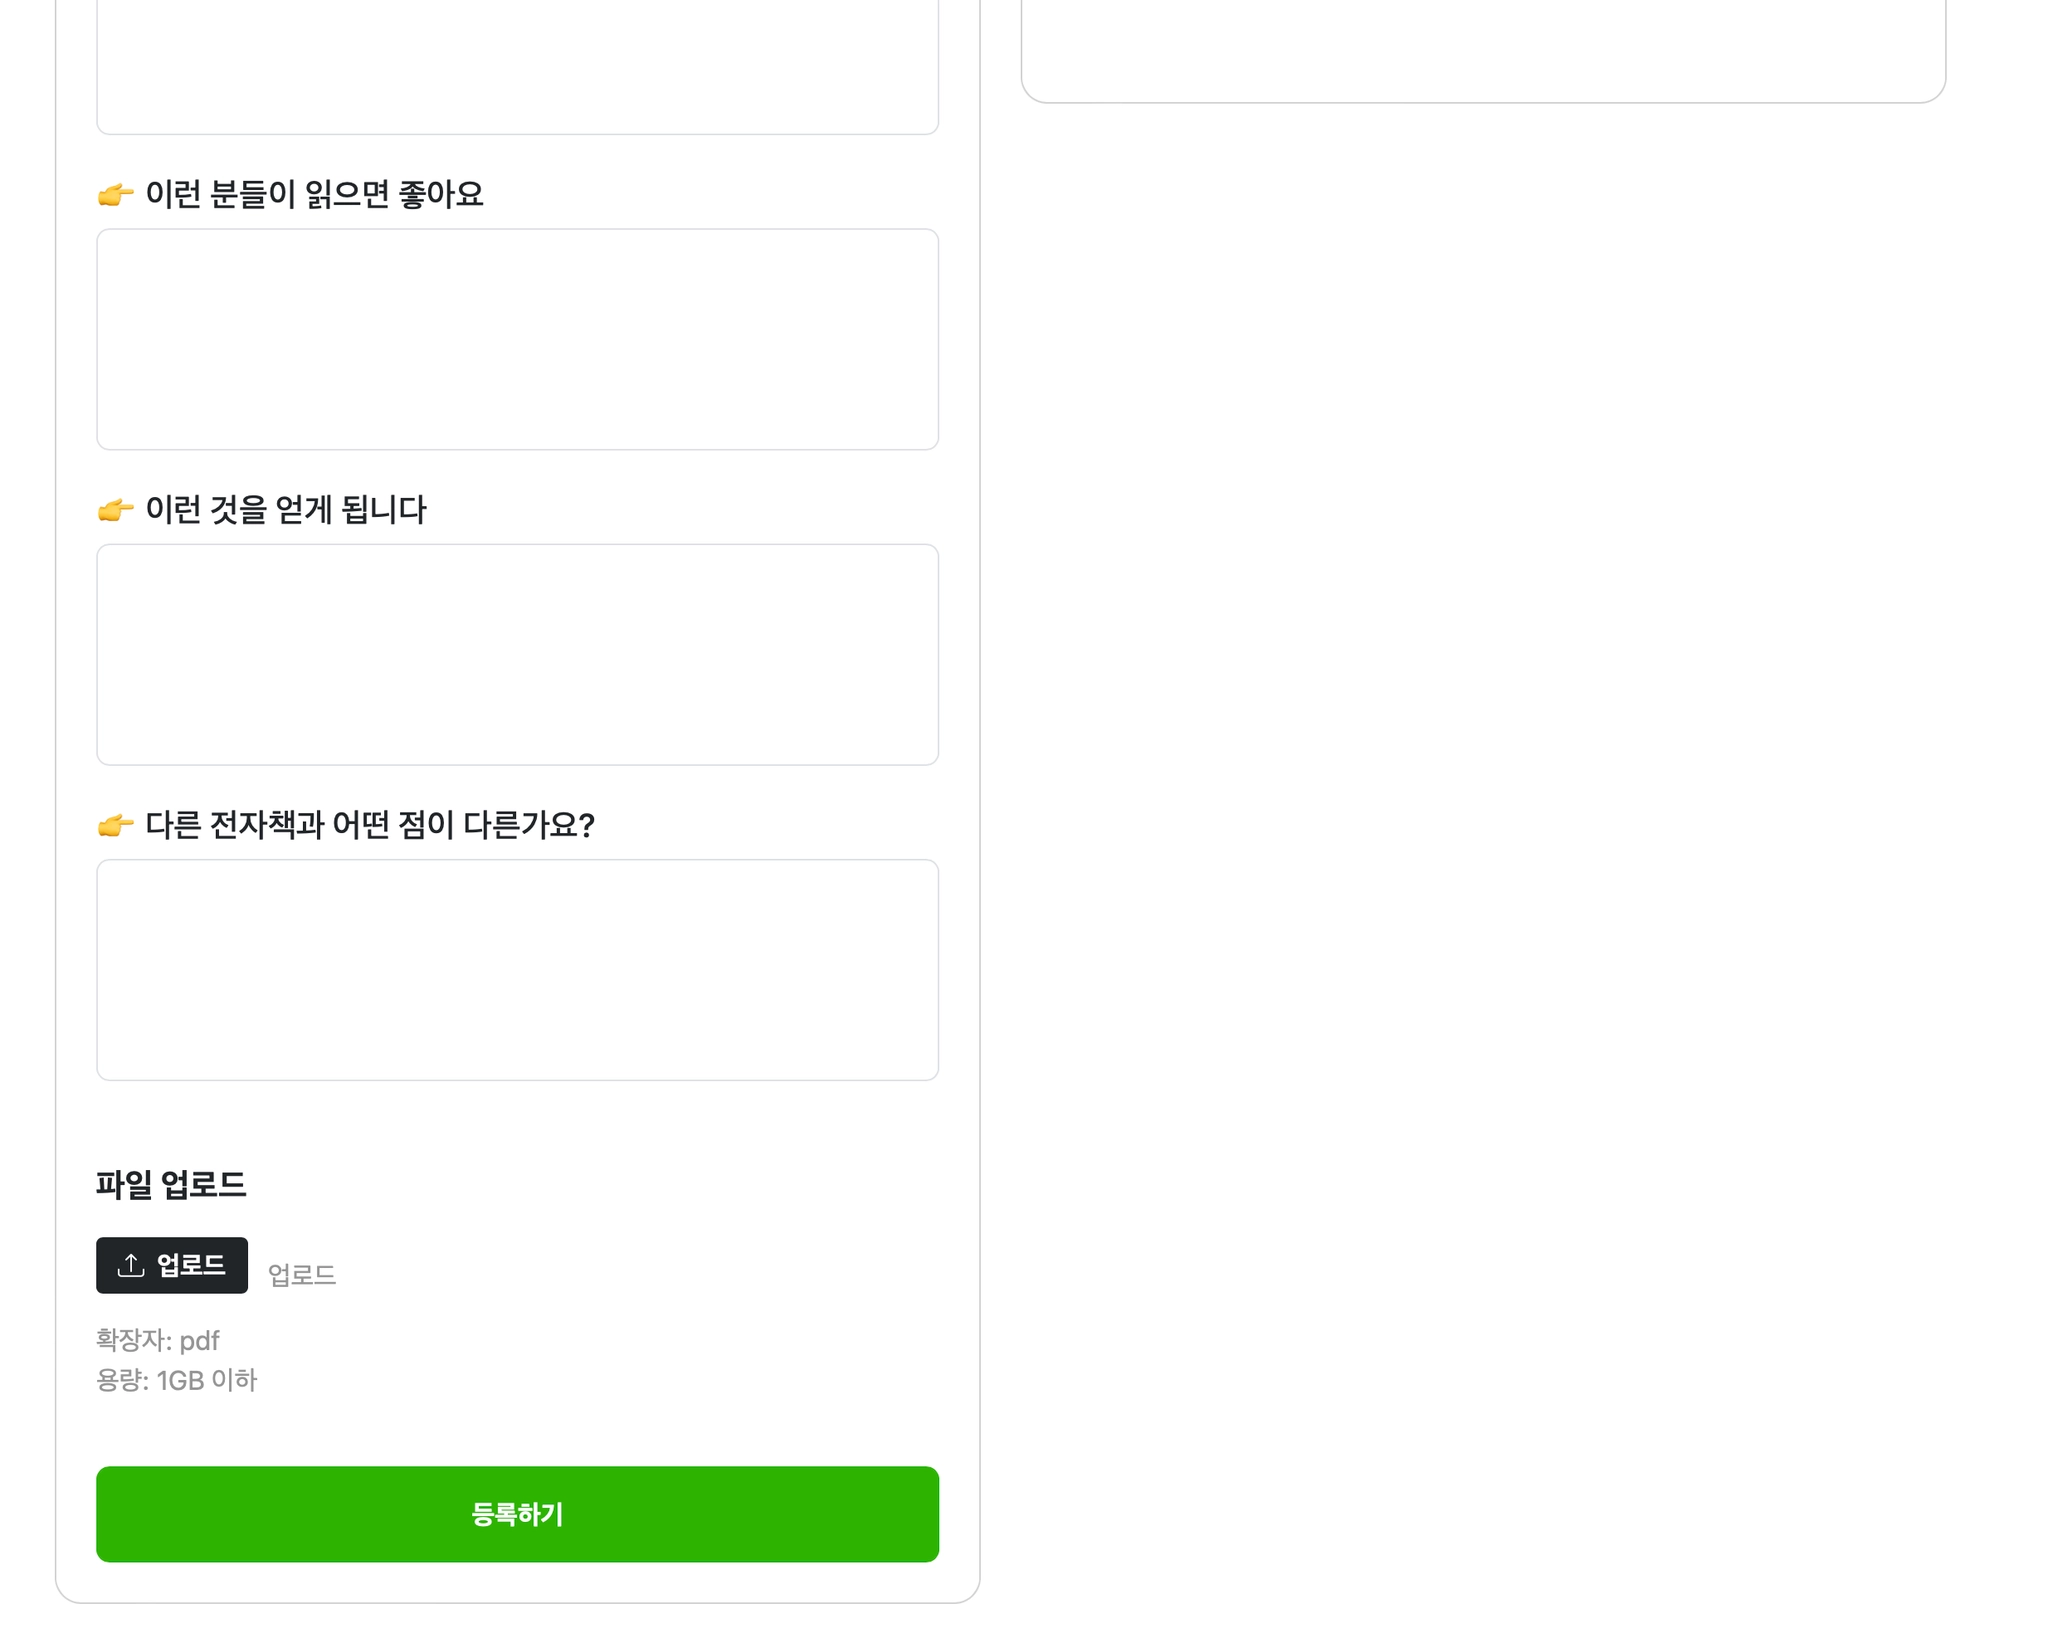Click the '확장자: pdf' hint text
Viewport: 2048px width, 1643px height.
point(158,1340)
